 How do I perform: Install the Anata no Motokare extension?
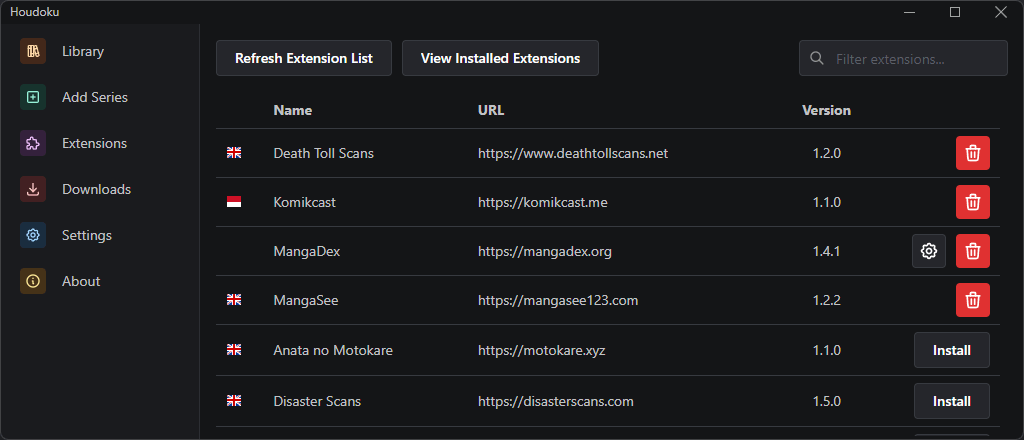[x=951, y=350]
